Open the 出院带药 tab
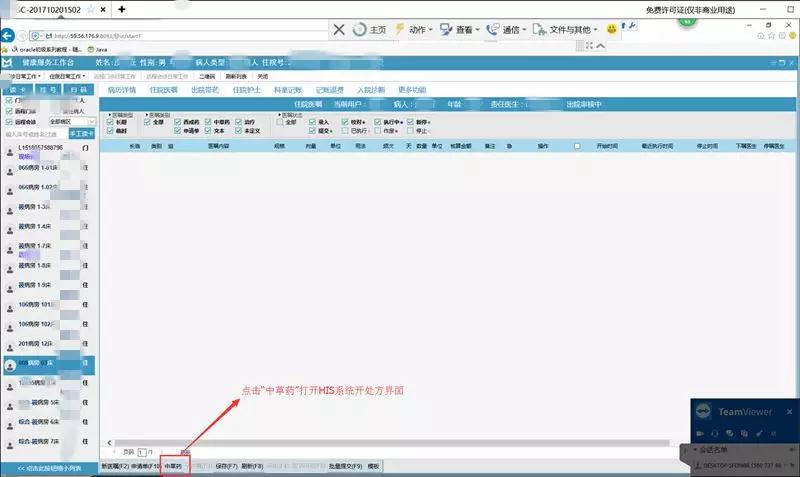The width and height of the screenshot is (800, 477). click(204, 90)
